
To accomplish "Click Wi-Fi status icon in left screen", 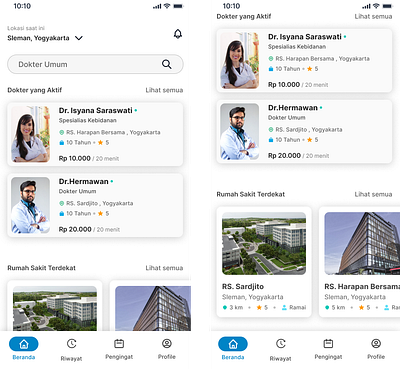I will click(167, 6).
